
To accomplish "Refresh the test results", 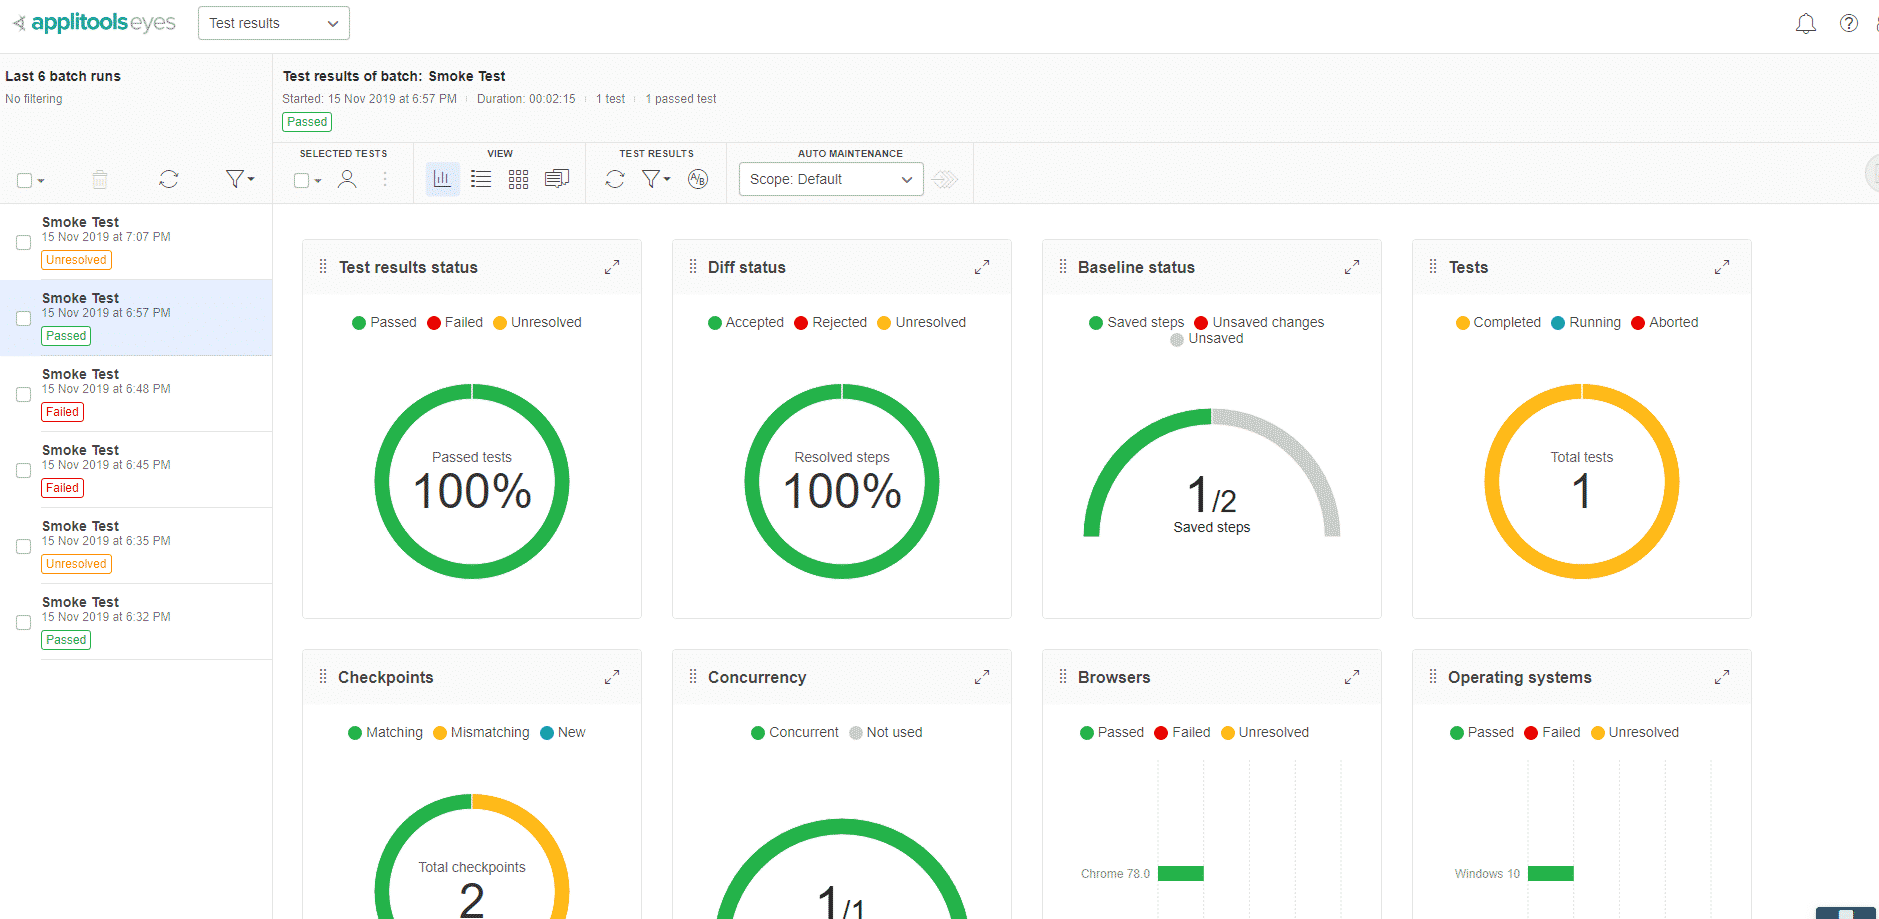I will (615, 179).
